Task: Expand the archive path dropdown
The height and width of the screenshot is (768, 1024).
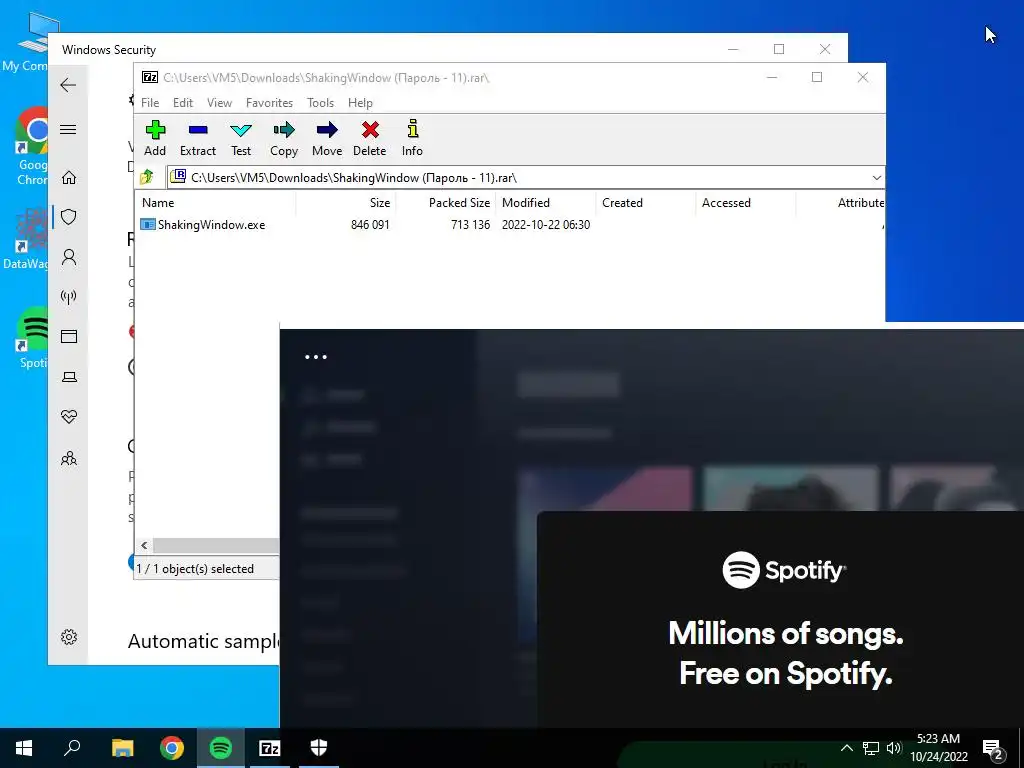Action: click(876, 178)
